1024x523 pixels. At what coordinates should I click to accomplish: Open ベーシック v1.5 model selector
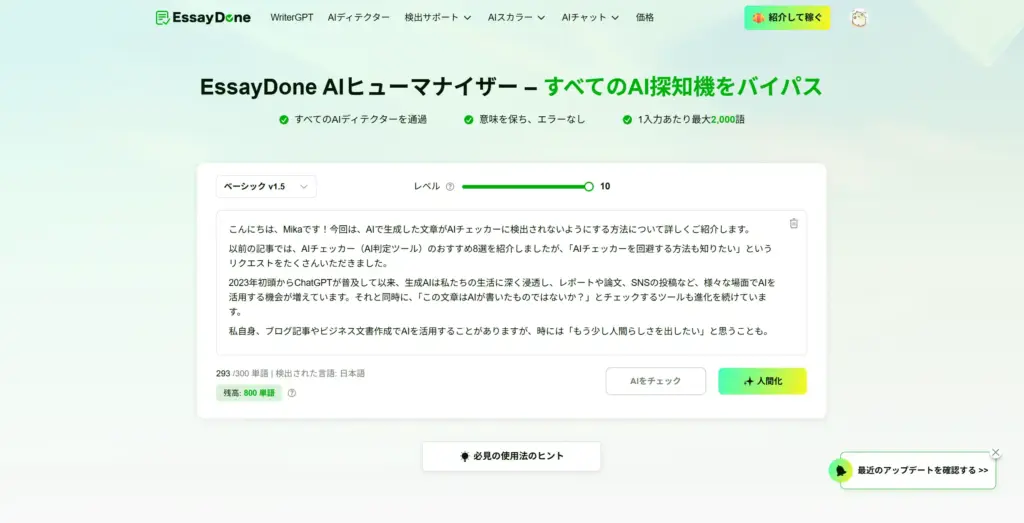(x=266, y=187)
